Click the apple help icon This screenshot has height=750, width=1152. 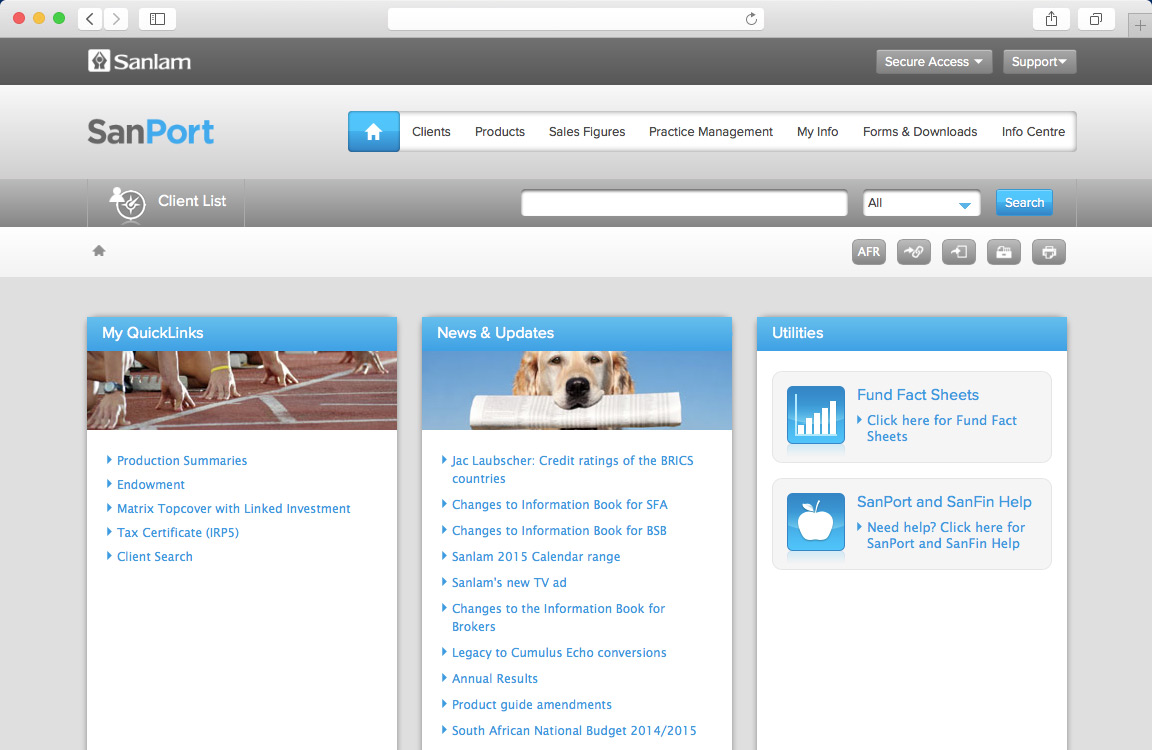[815, 521]
